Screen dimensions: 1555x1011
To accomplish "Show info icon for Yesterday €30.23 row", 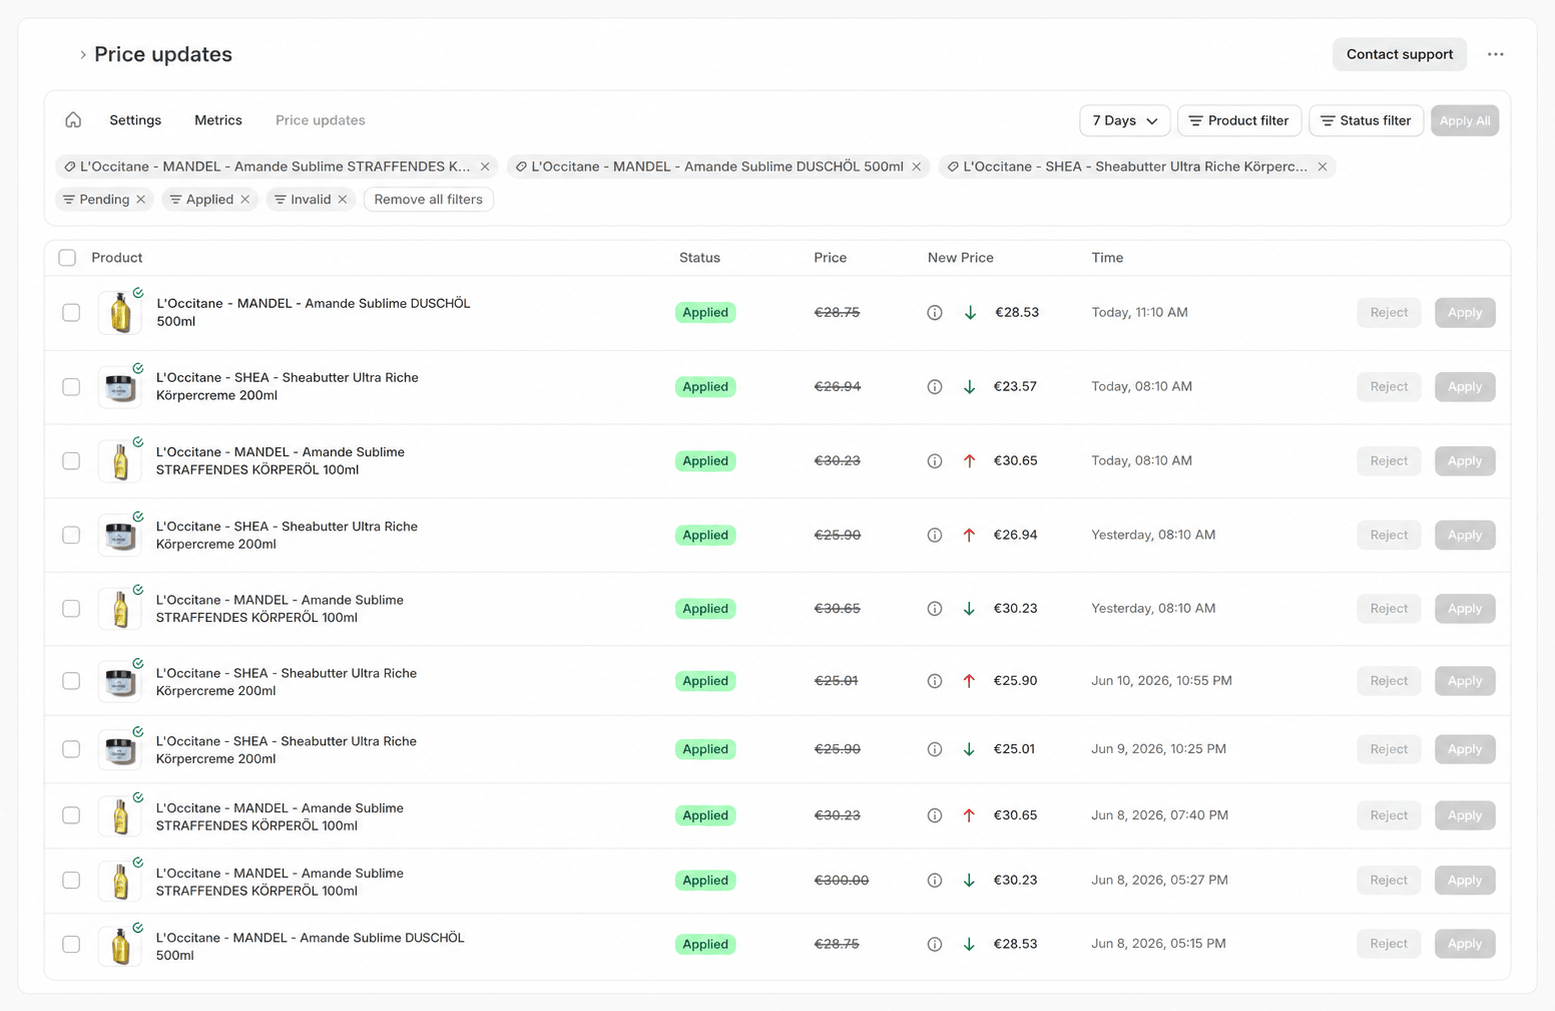I will 935,609.
